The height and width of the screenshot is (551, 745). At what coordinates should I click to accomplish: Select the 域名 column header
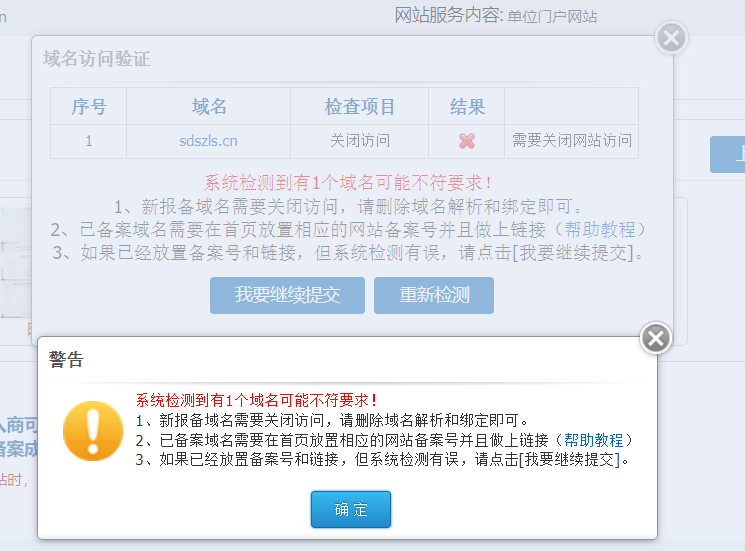click(x=208, y=106)
